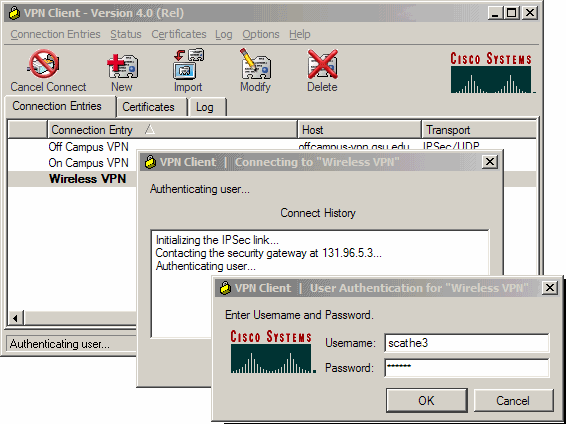
Task: Confirm credentials with the OK button
Action: click(427, 400)
